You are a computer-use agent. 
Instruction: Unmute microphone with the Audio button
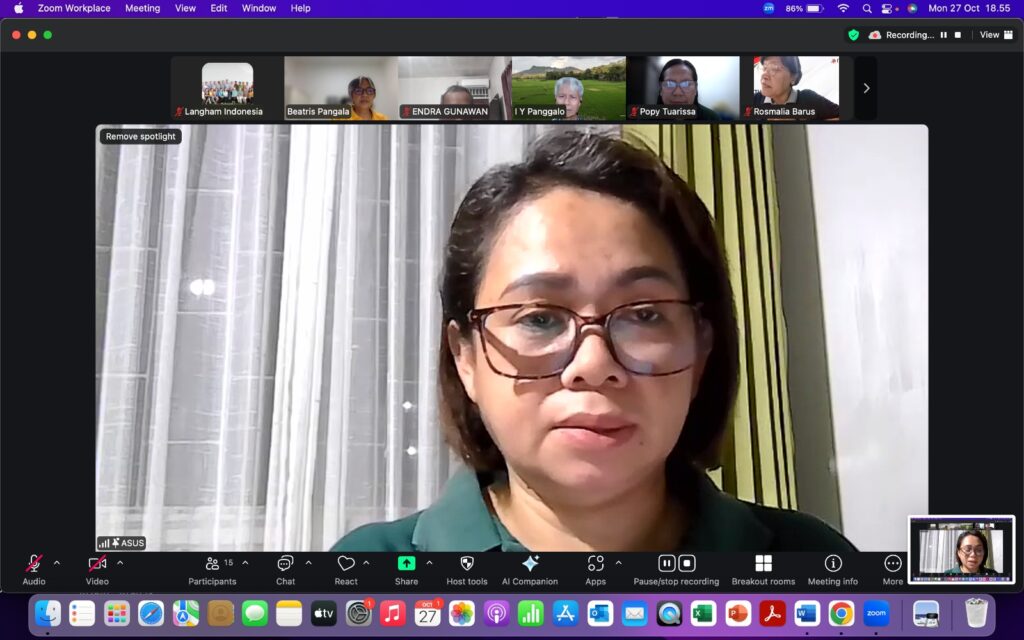pyautogui.click(x=34, y=565)
